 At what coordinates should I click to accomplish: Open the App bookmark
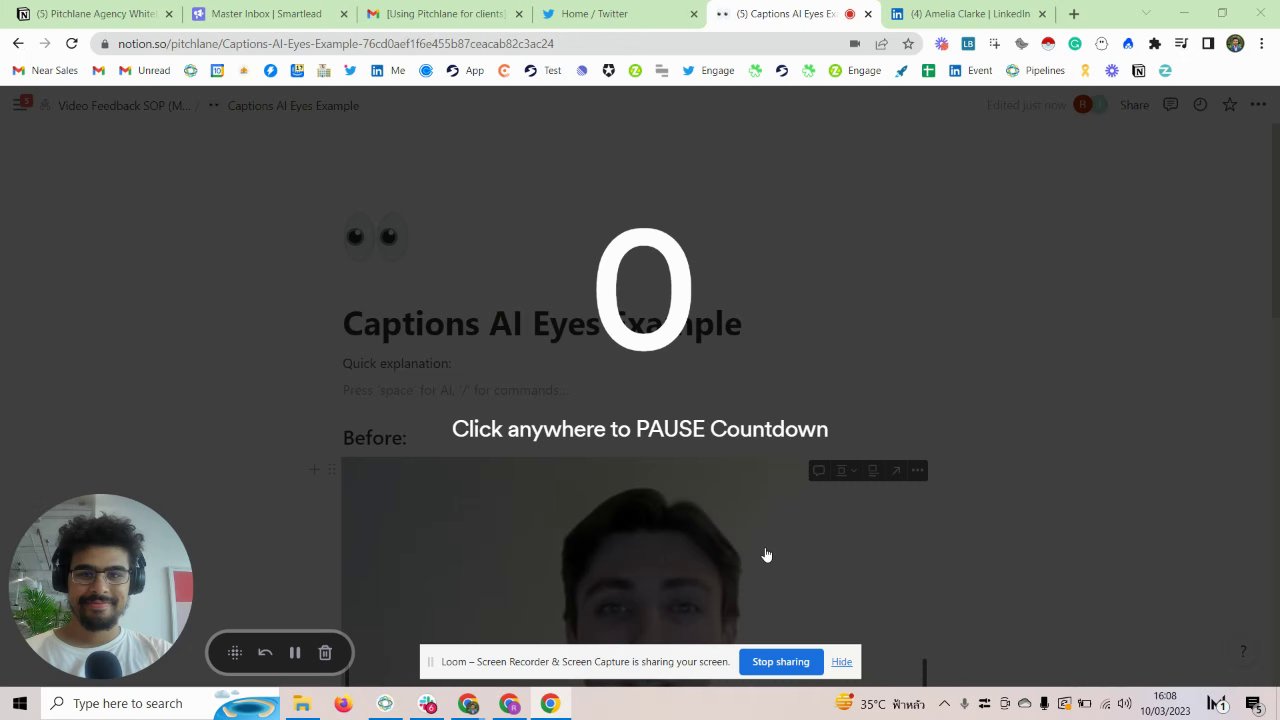[x=465, y=71]
